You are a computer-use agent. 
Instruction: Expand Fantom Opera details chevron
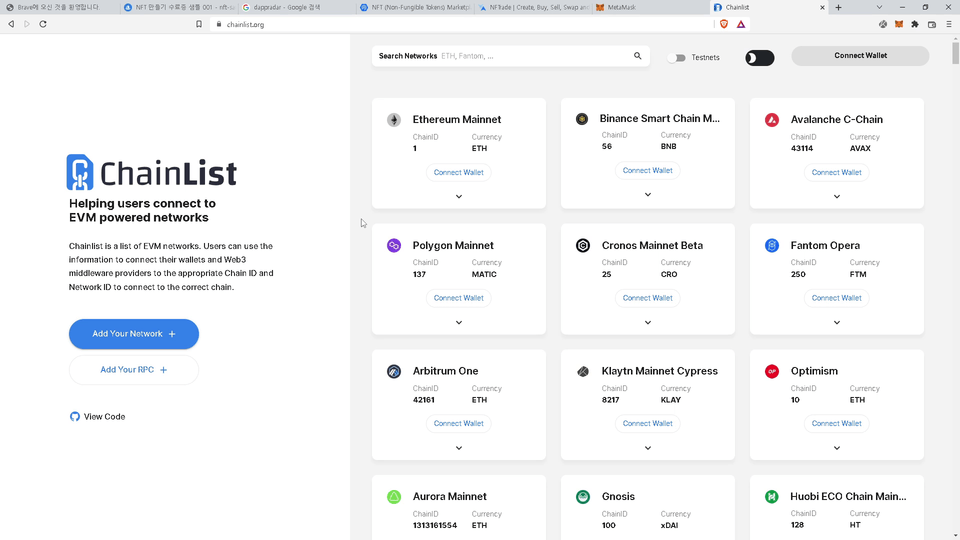click(x=837, y=322)
